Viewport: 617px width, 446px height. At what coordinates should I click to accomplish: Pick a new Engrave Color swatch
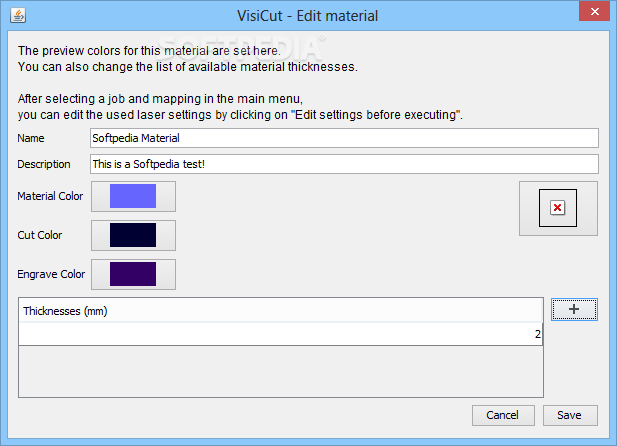(x=133, y=274)
